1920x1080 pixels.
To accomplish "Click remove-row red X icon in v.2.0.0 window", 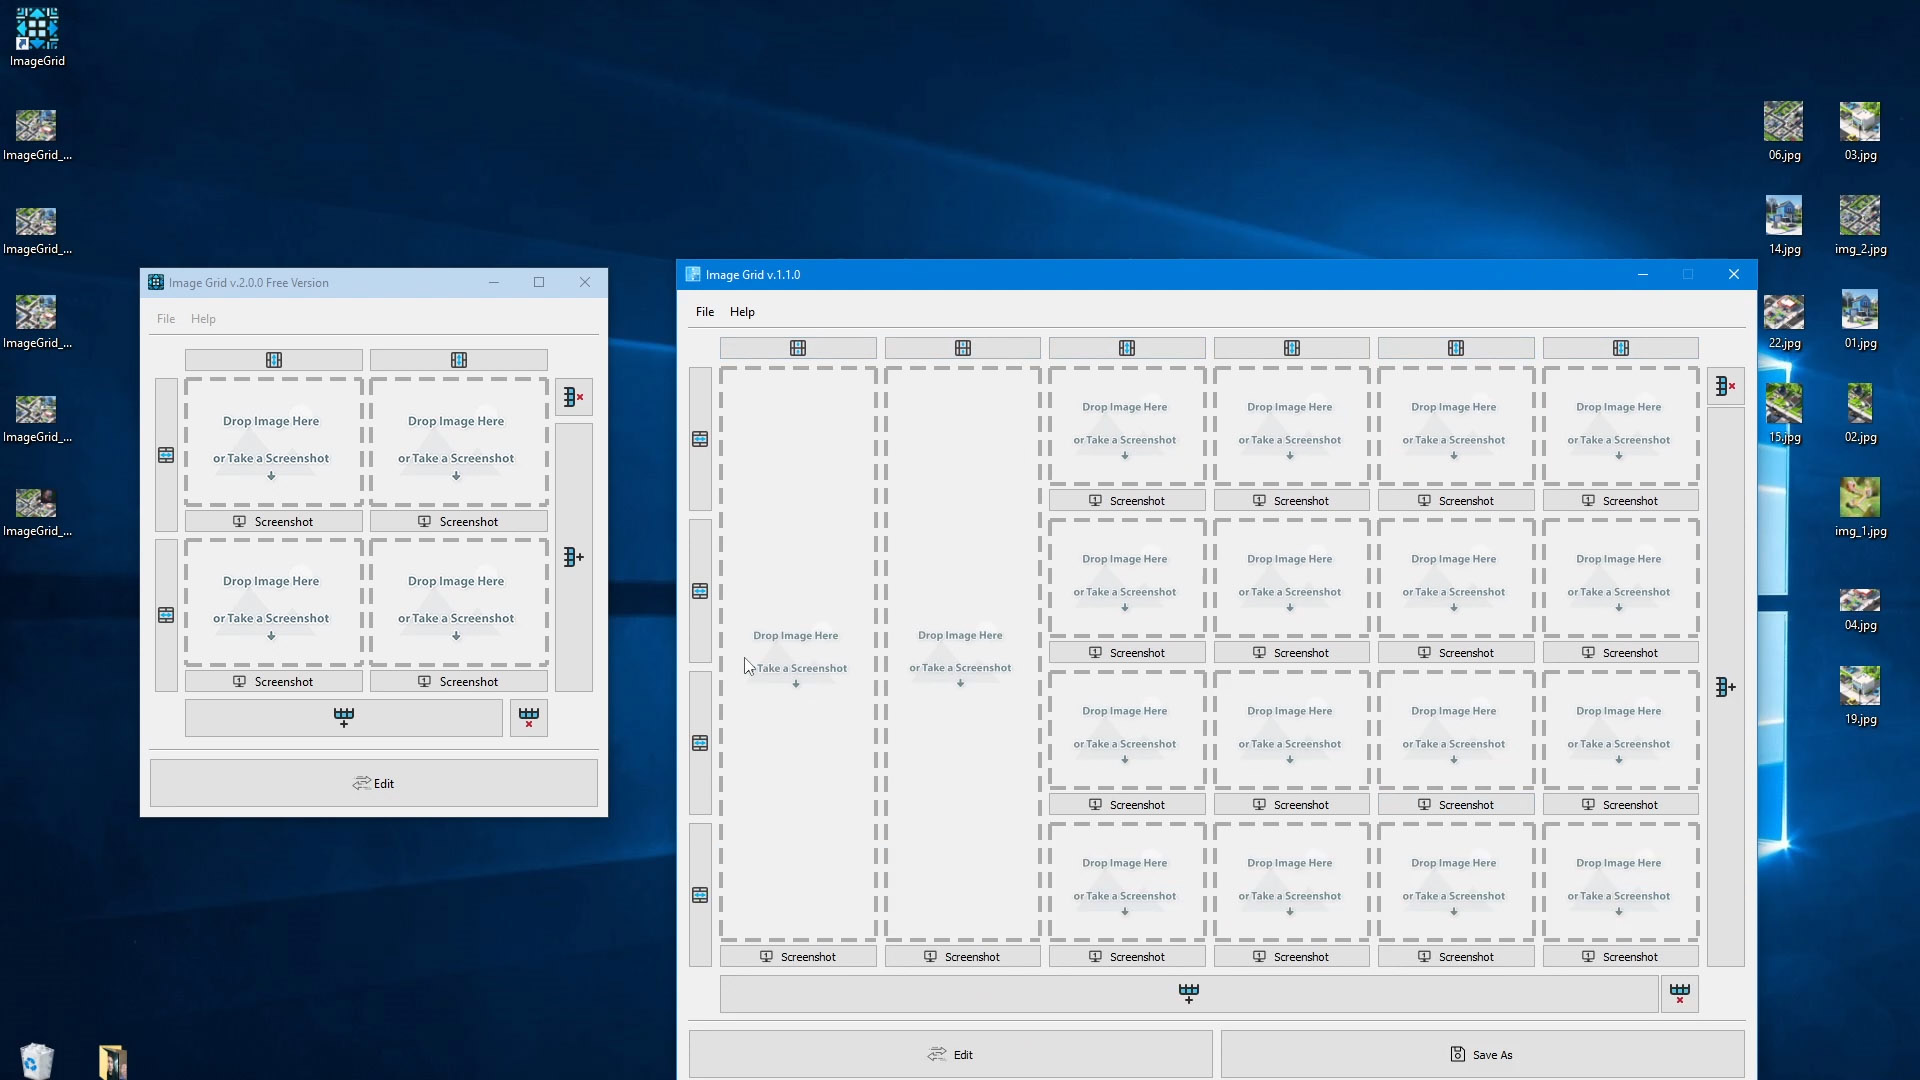I will click(529, 717).
